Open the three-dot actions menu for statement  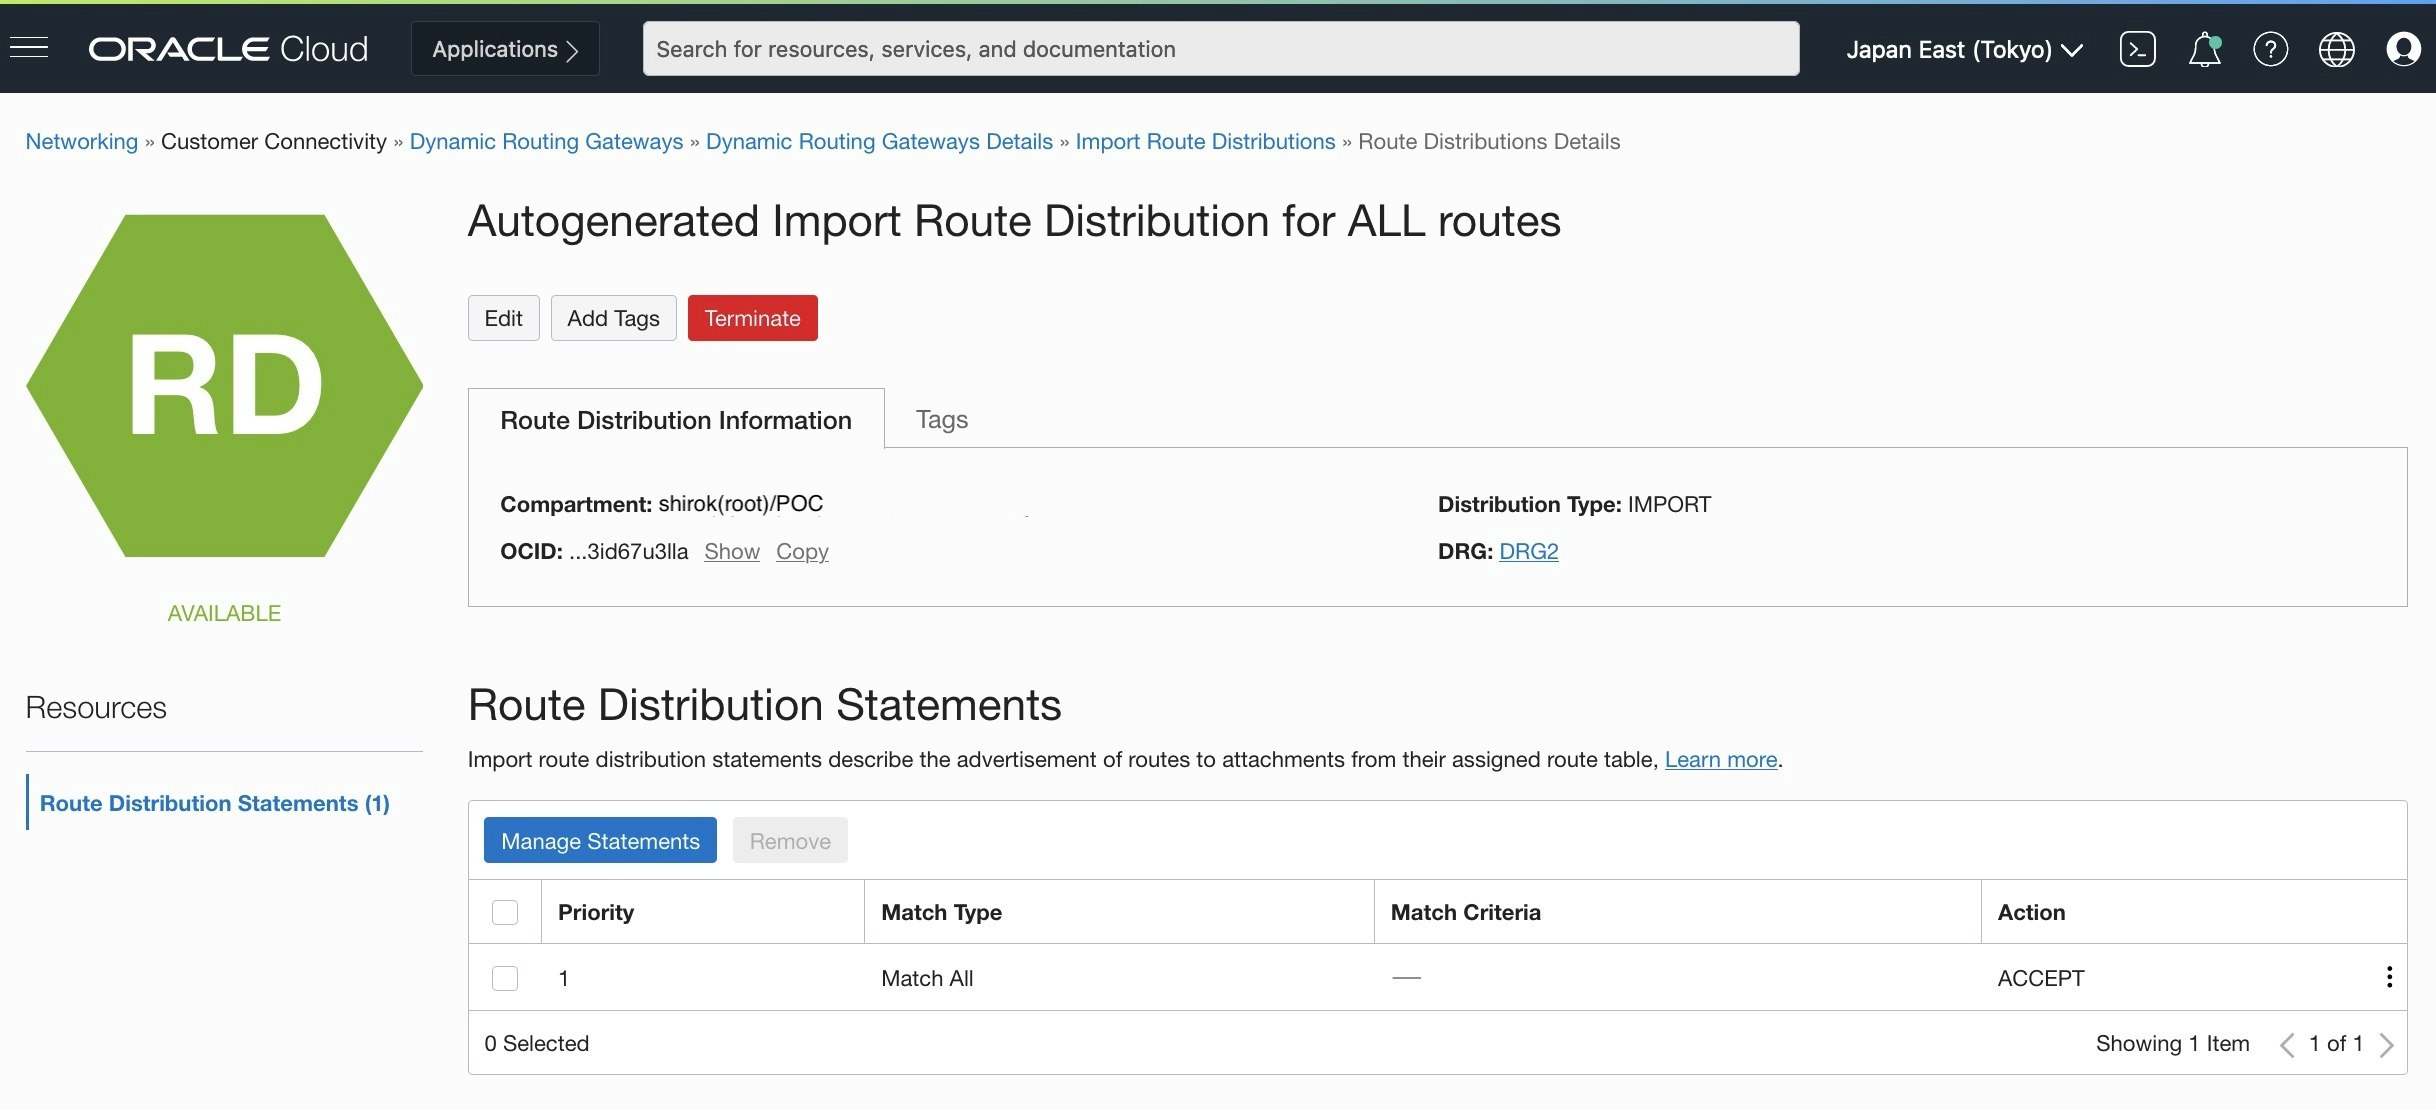[2389, 977]
